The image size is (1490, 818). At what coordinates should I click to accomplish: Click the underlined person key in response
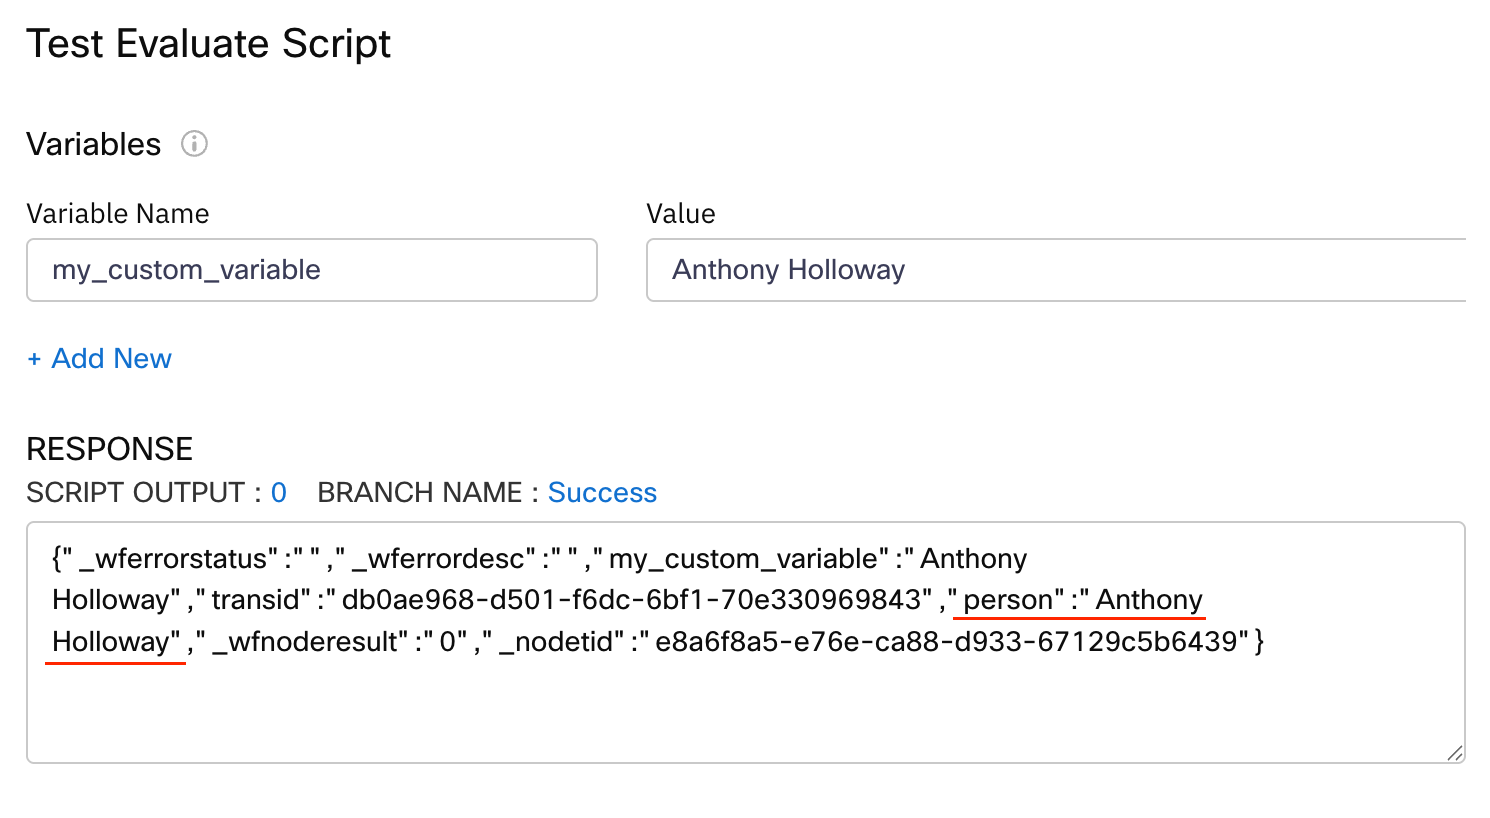pyautogui.click(x=1007, y=600)
